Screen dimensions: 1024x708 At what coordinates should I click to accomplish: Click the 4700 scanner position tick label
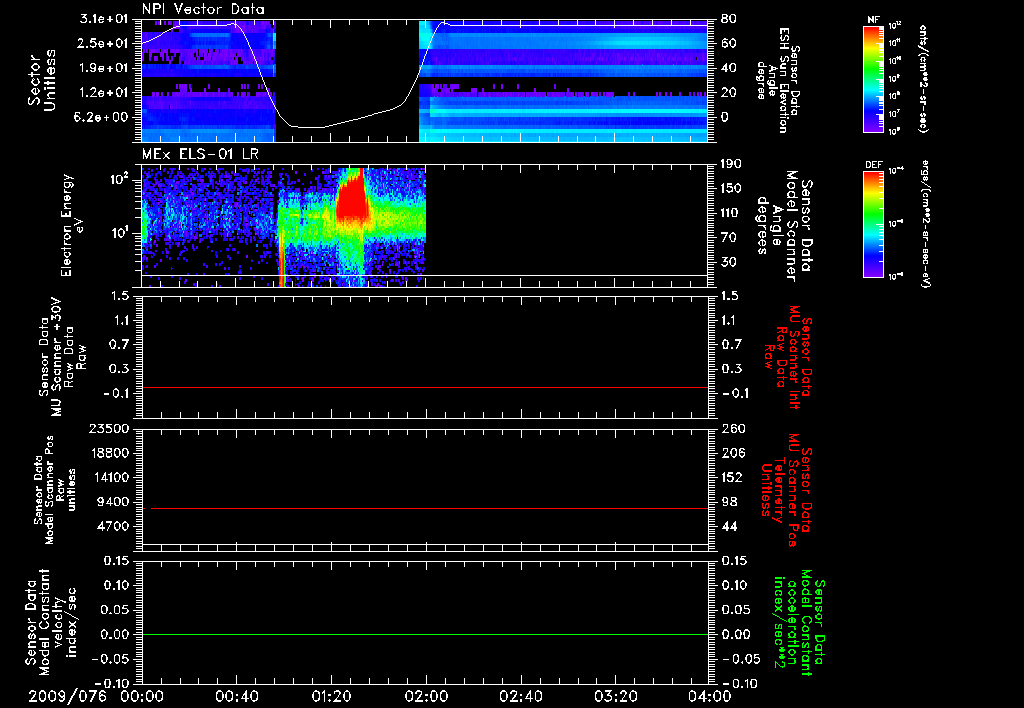[112, 526]
